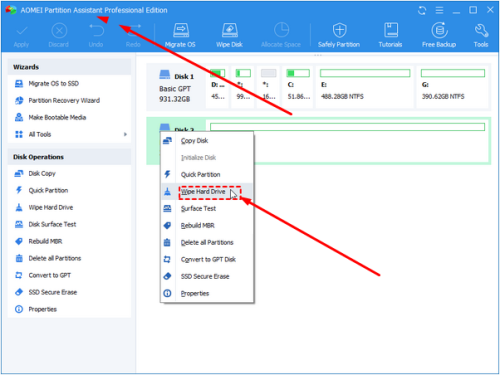This screenshot has height=375, width=500.
Task: Click the Apply checkmark icon
Action: click(x=22, y=31)
